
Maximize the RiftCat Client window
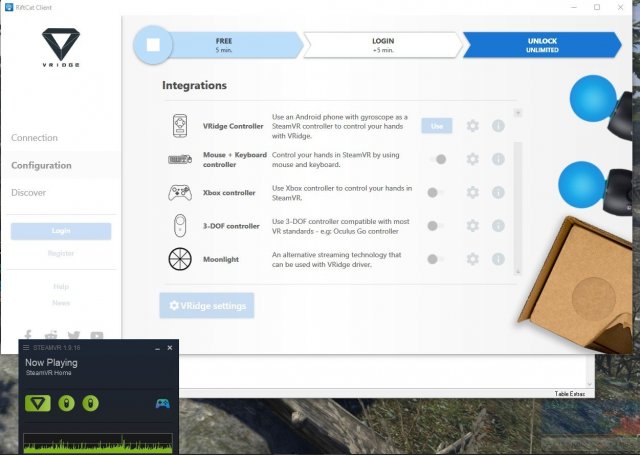point(597,7)
